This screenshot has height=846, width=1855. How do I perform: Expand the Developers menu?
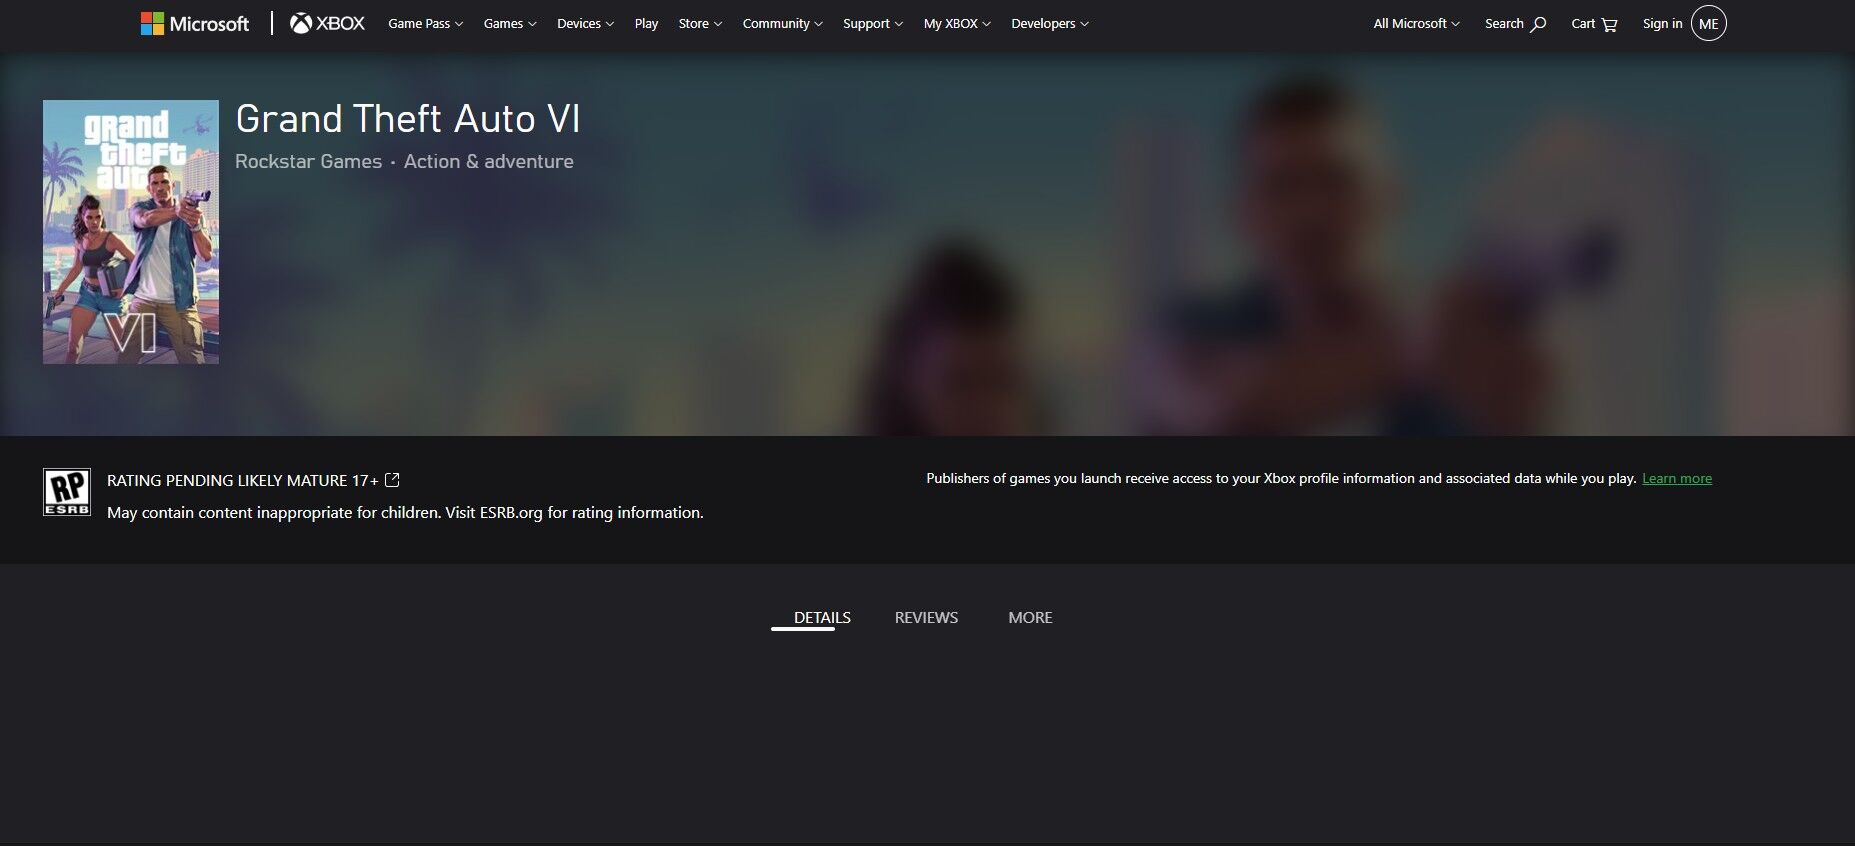(x=1050, y=23)
